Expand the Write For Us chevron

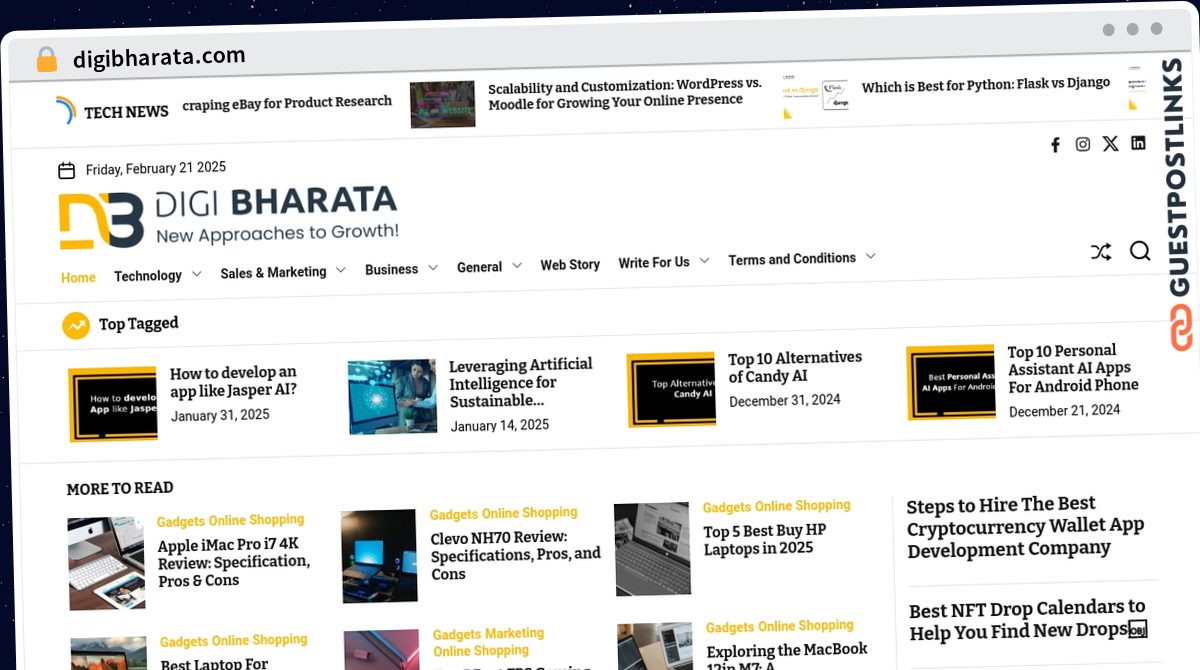pos(704,260)
